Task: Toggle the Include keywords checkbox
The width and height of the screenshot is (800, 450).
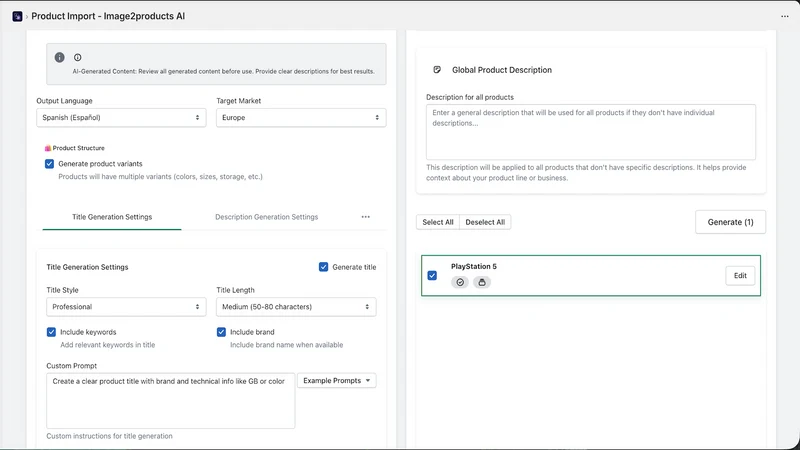Action: click(51, 332)
